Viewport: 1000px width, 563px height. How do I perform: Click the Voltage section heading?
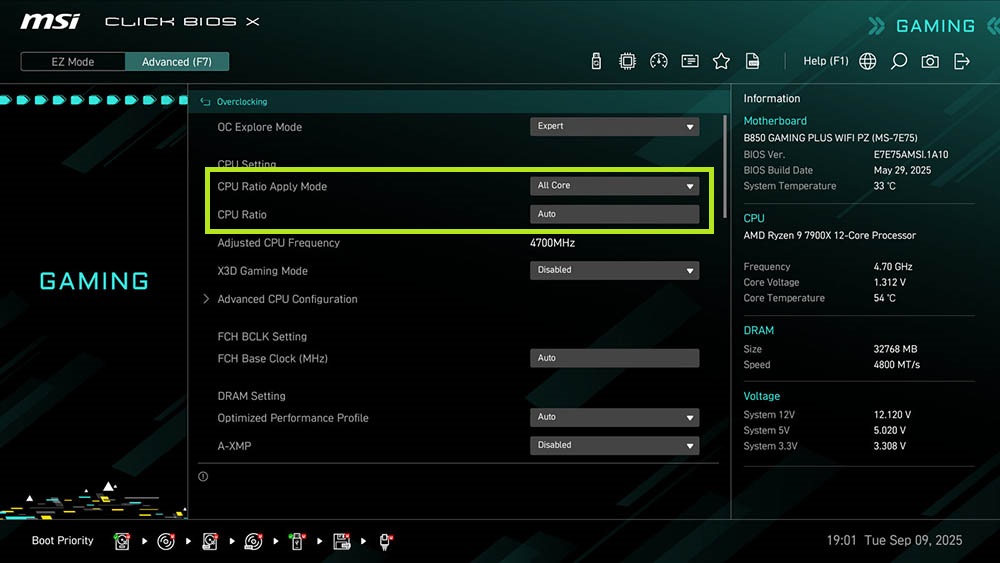[761, 397]
